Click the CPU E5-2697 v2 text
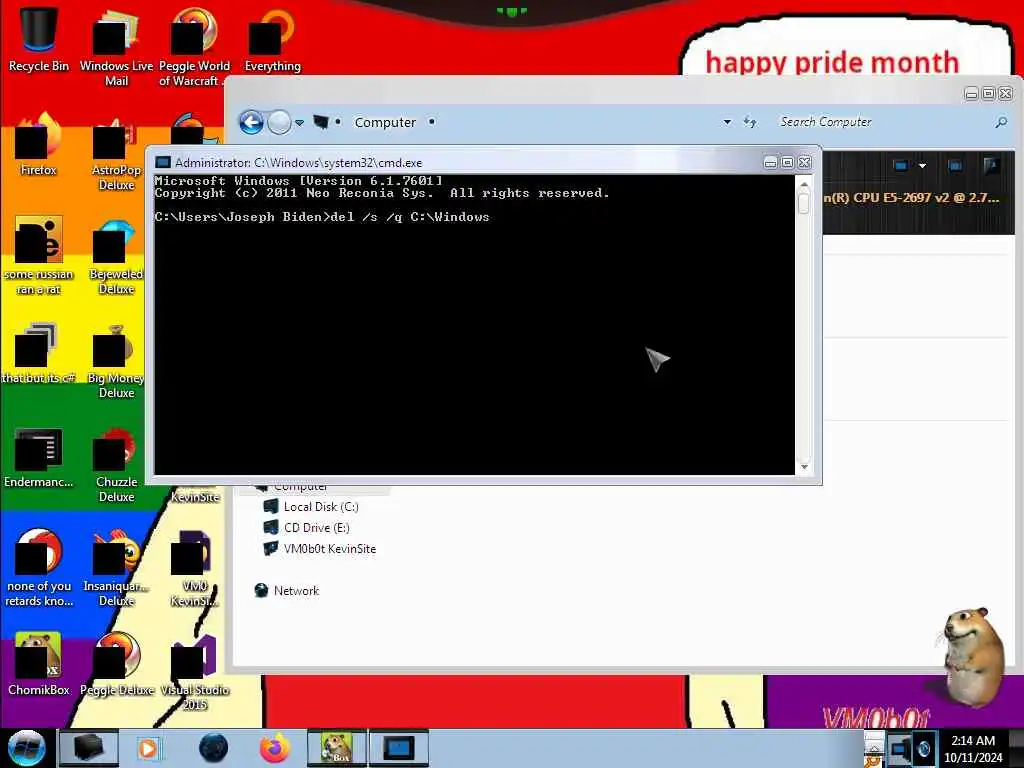 pyautogui.click(x=912, y=197)
